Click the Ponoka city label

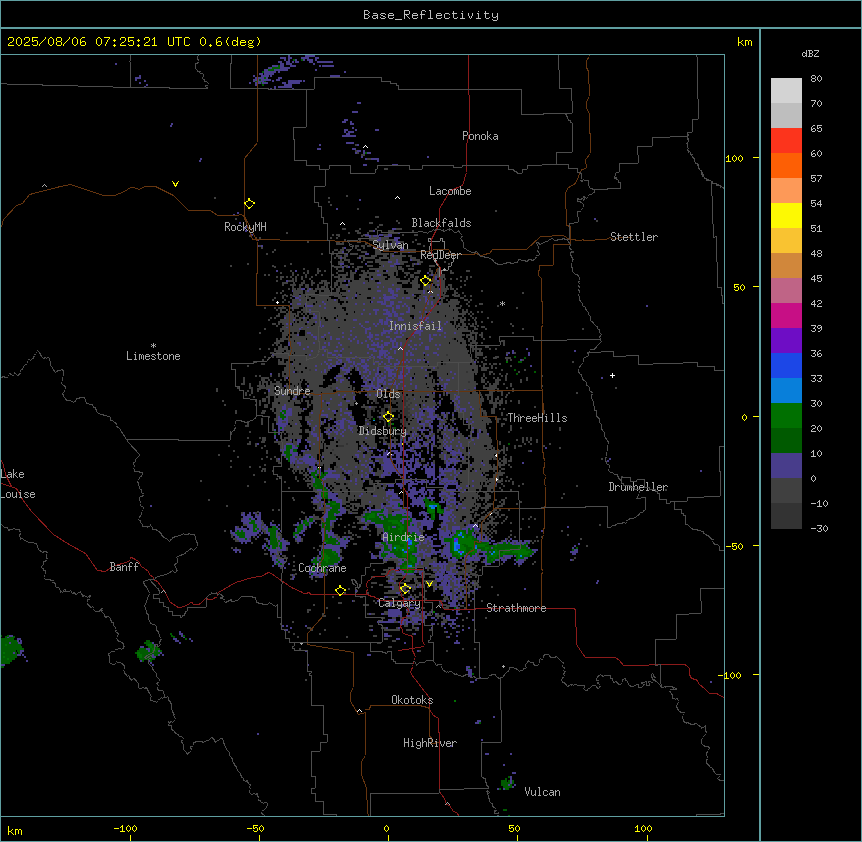coord(480,136)
